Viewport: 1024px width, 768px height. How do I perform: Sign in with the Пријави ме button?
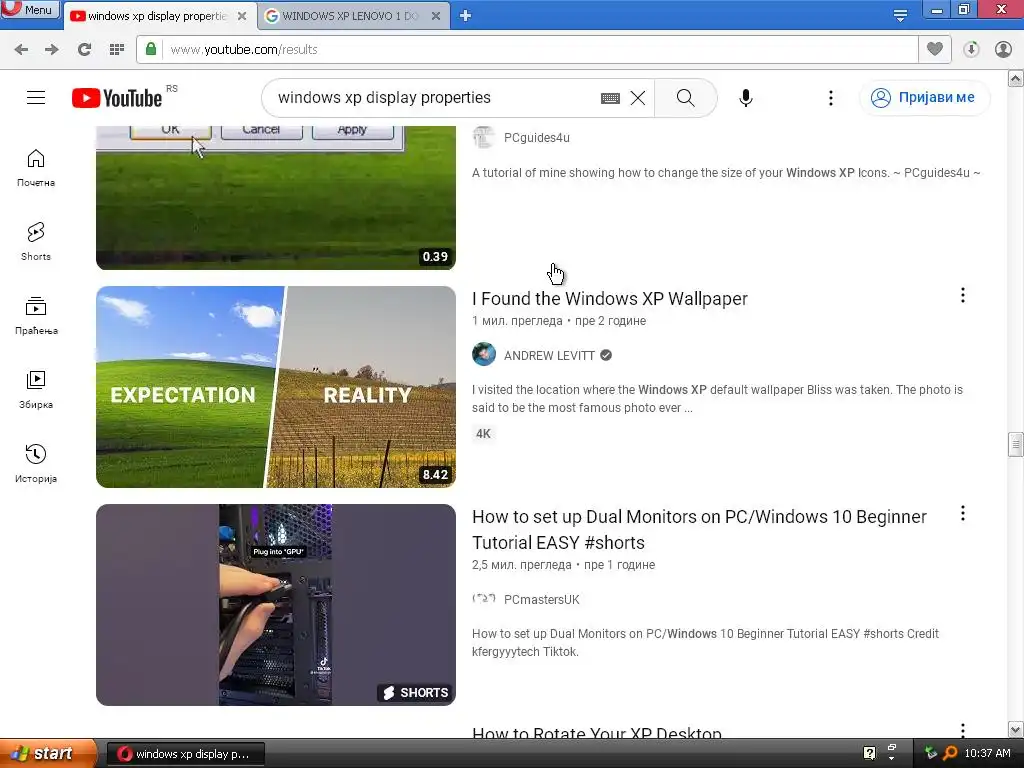[x=924, y=98]
